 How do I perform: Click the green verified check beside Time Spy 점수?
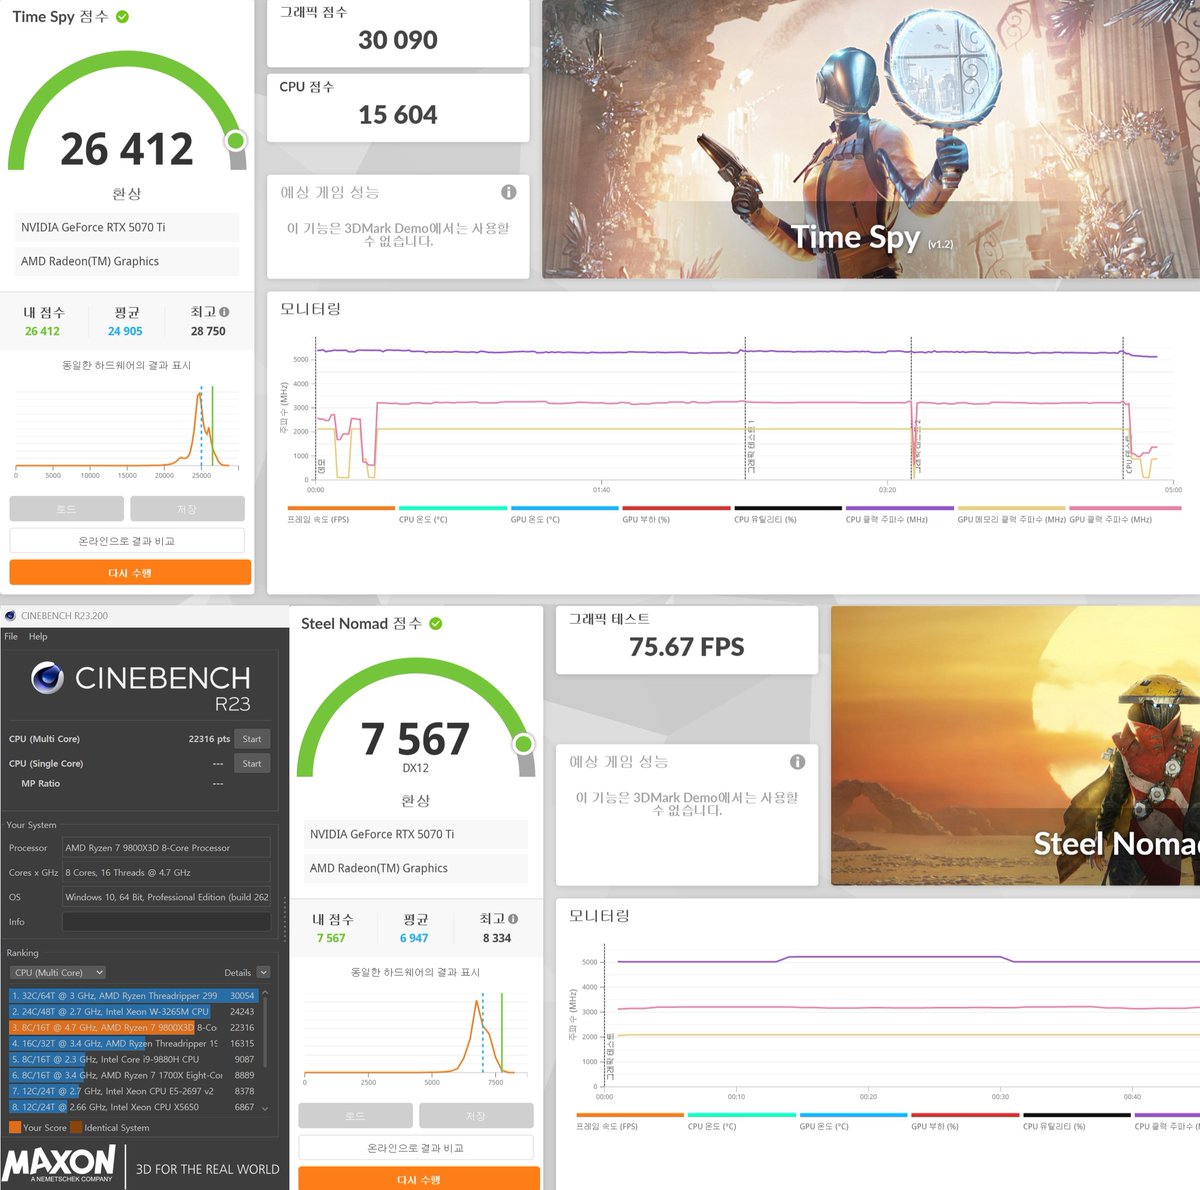(x=122, y=17)
